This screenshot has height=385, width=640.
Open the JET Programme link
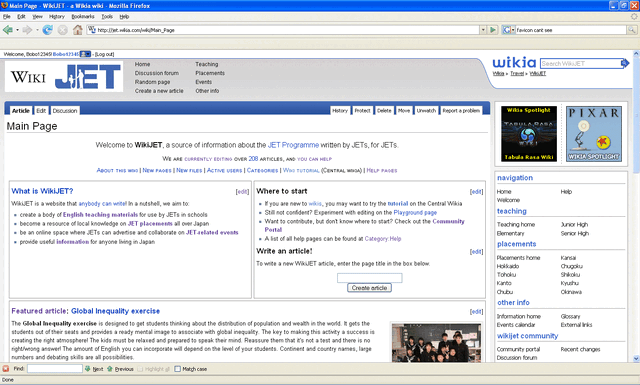point(293,145)
